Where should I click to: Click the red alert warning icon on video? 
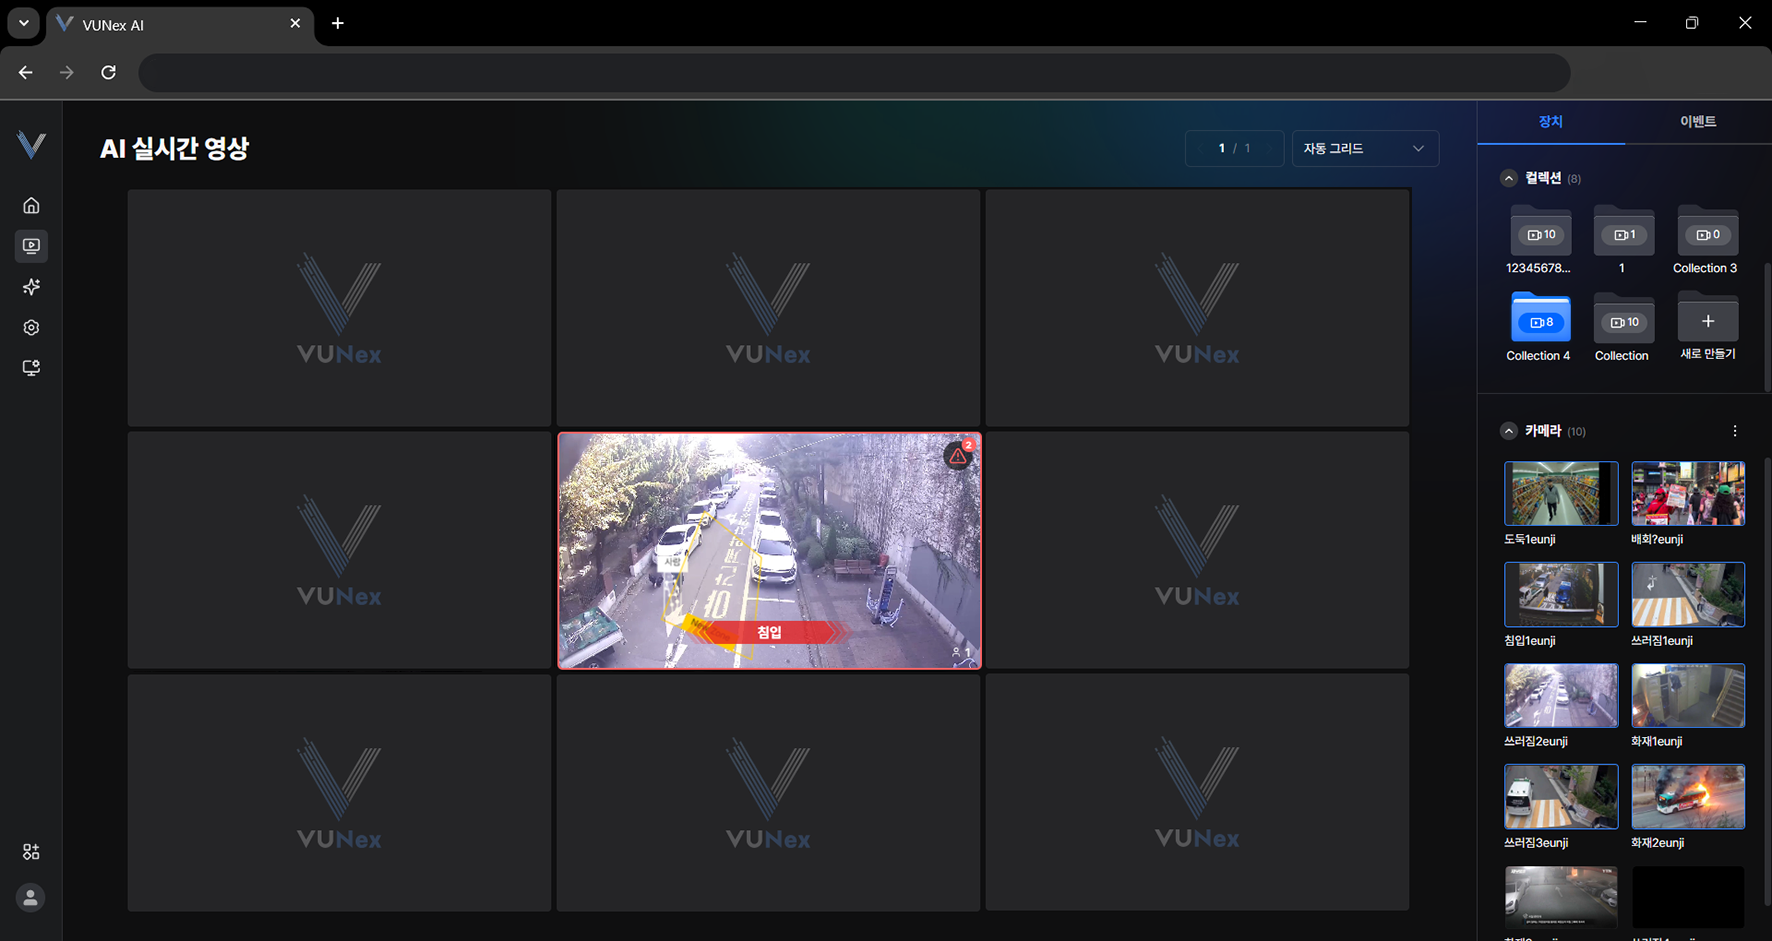(x=958, y=456)
